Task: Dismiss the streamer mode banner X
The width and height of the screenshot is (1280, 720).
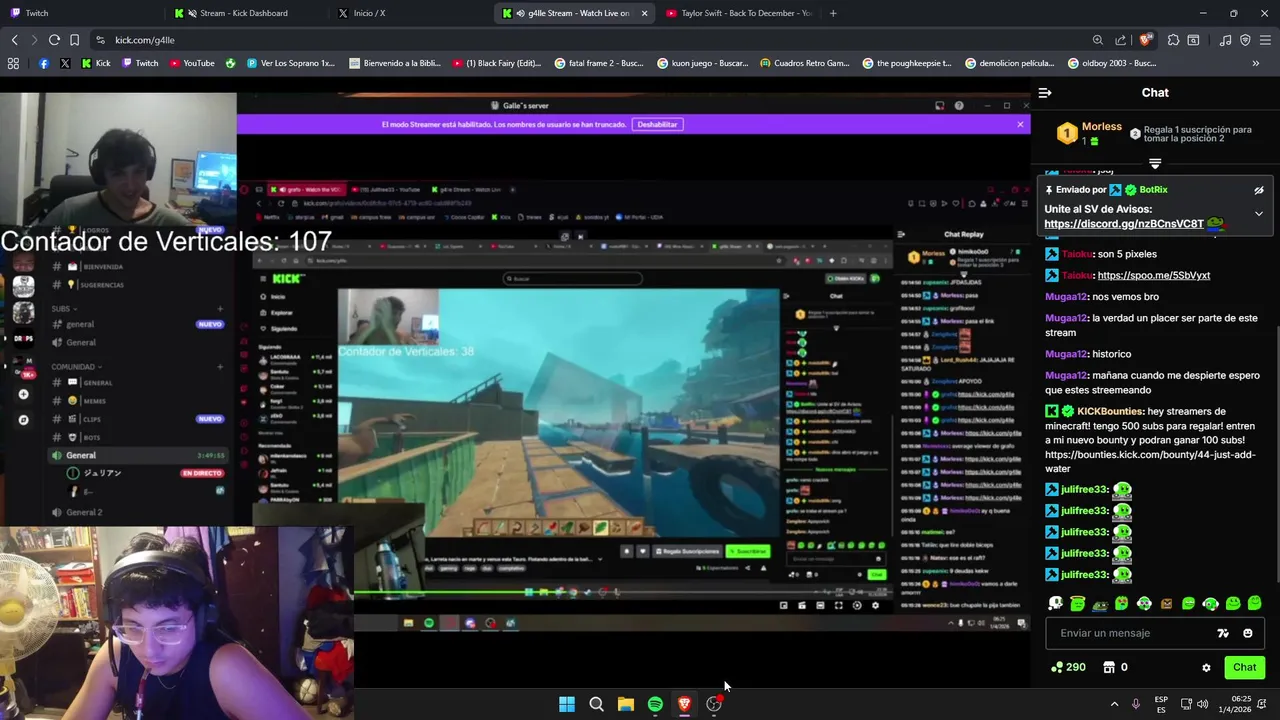Action: point(1020,124)
